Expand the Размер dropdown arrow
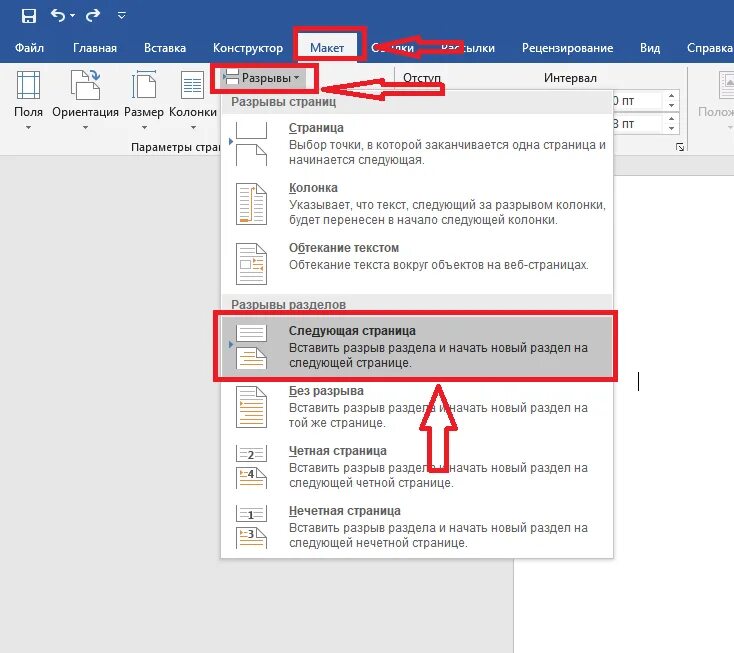This screenshot has height=653, width=734. coord(144,127)
